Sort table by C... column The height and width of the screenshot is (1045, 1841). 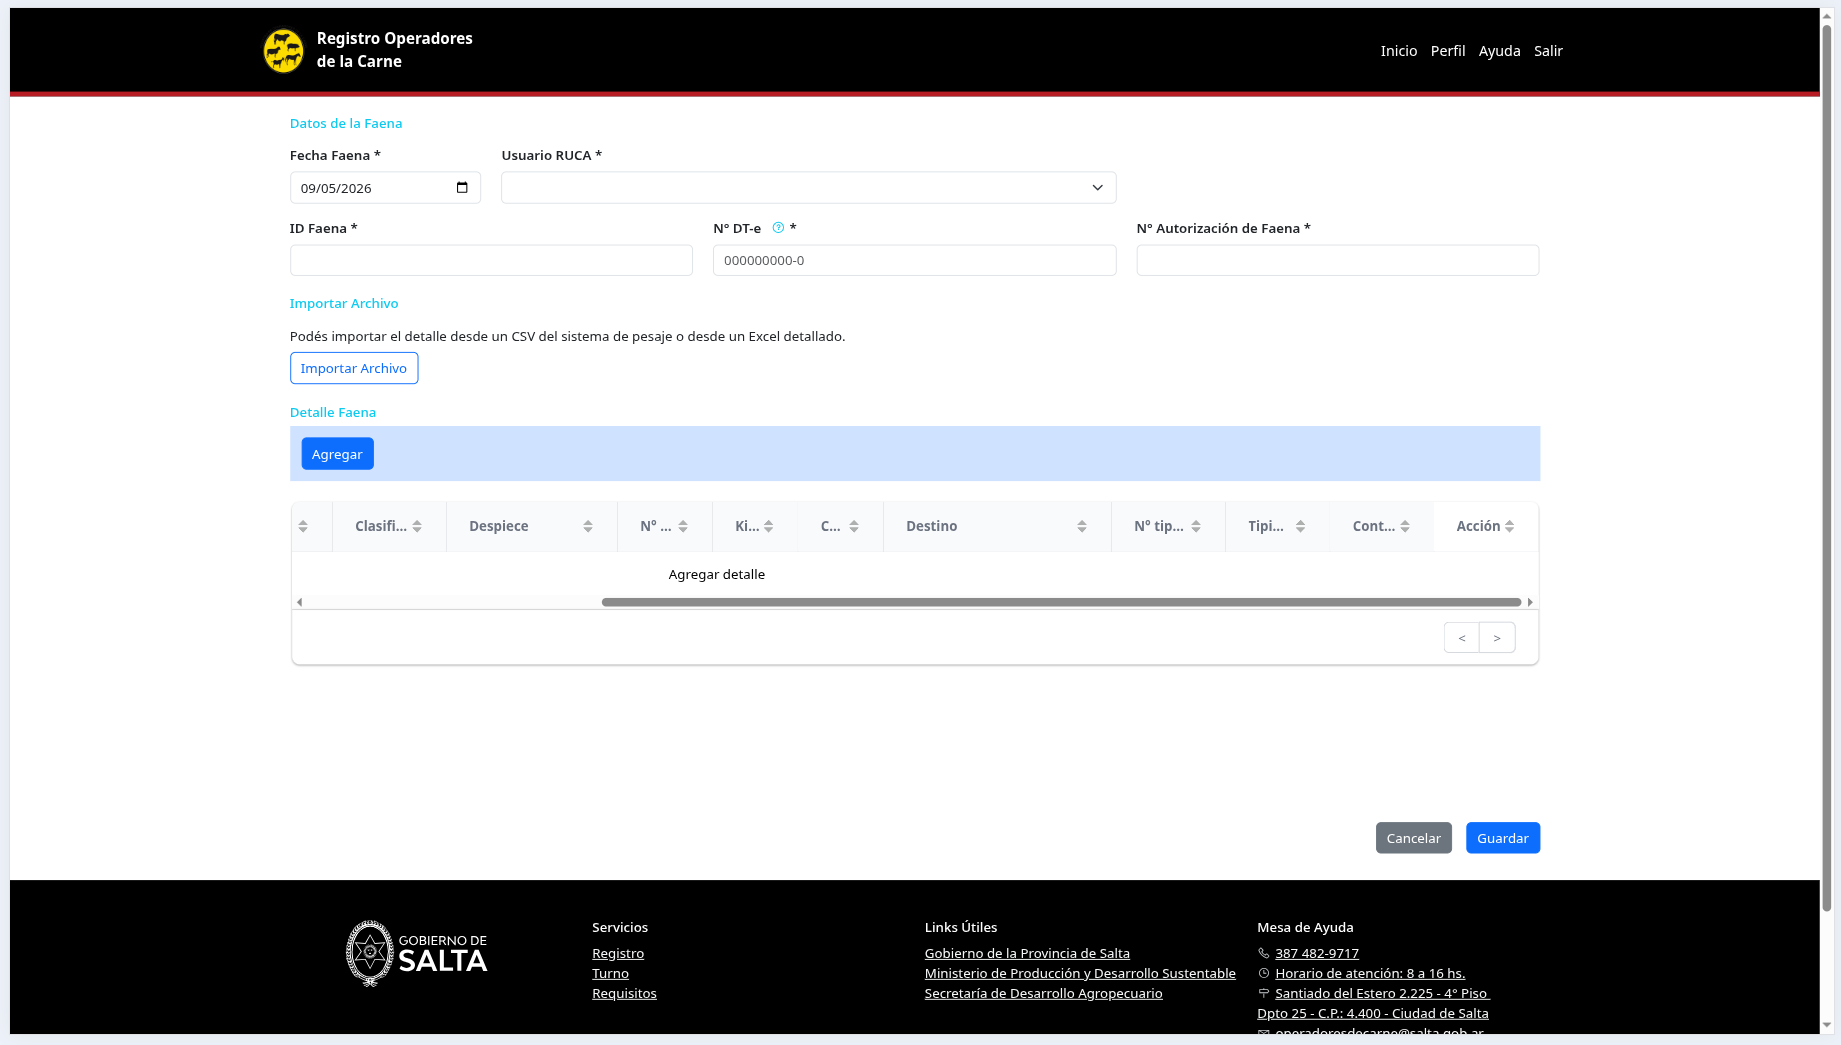(x=854, y=527)
